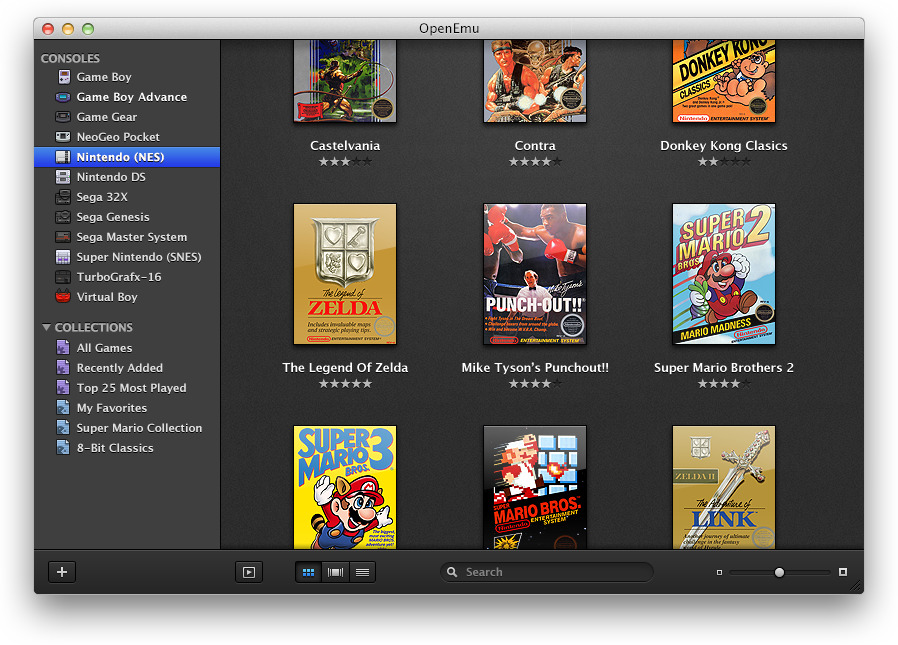Image resolution: width=898 pixels, height=645 pixels.
Task: Click the Game Boy Advance console icon
Action: tap(63, 97)
